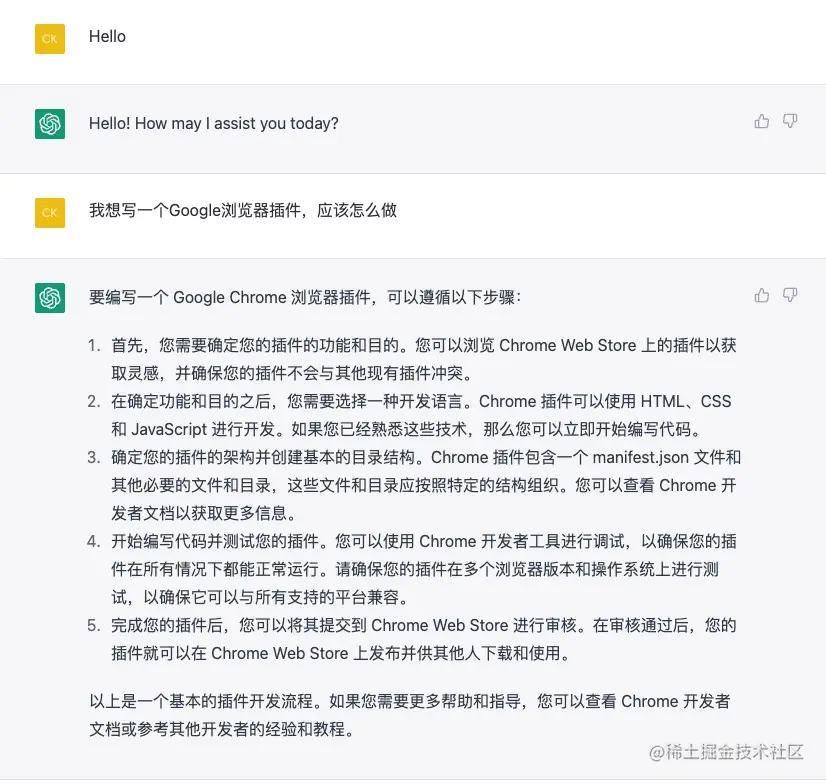Click the reply "Hello! How may I assist you today?"
This screenshot has width=826, height=784.
(213, 123)
